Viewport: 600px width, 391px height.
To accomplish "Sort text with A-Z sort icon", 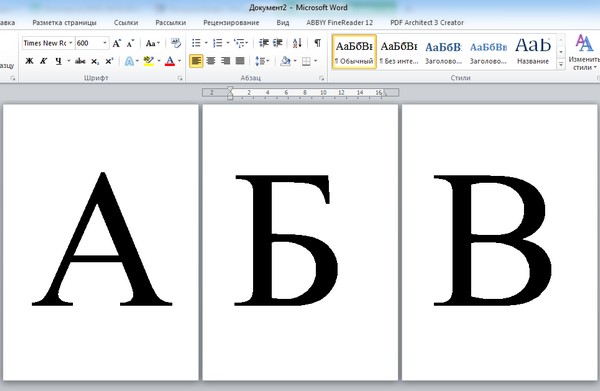I will 297,43.
